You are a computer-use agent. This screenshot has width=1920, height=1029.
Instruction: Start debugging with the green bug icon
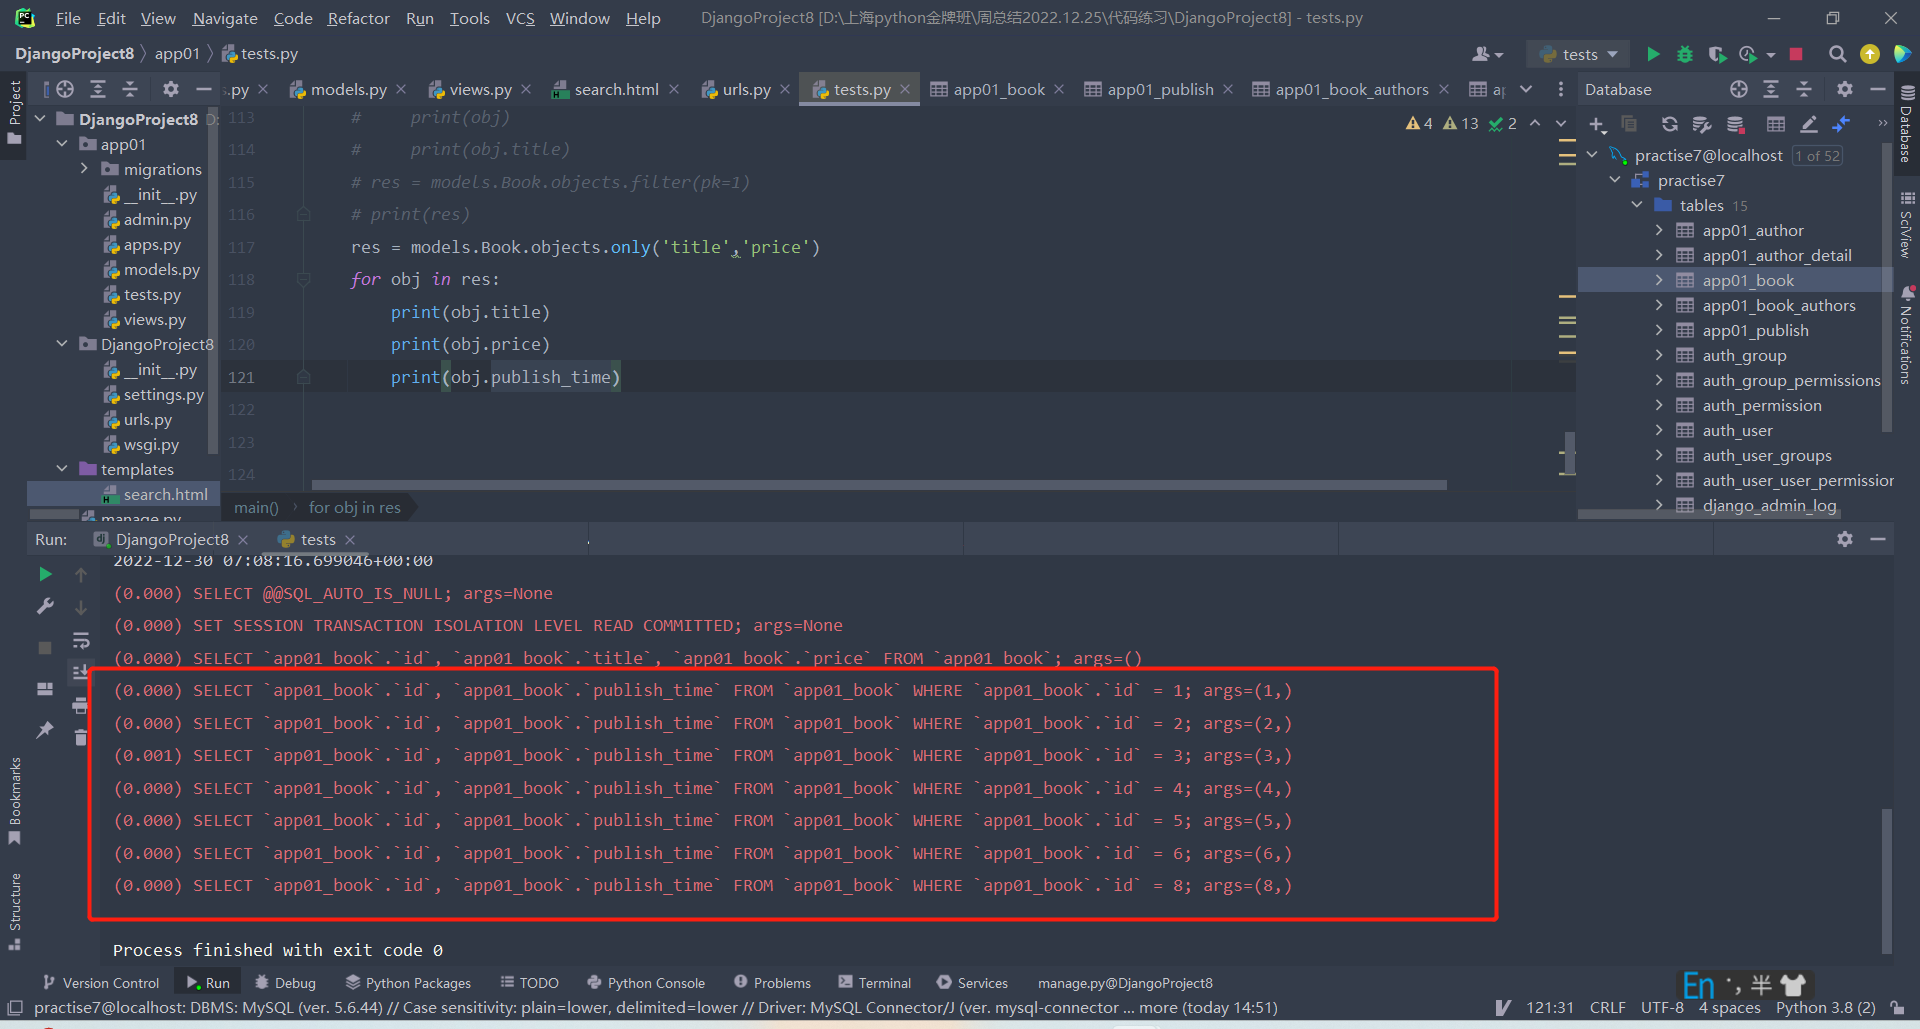[x=1685, y=54]
